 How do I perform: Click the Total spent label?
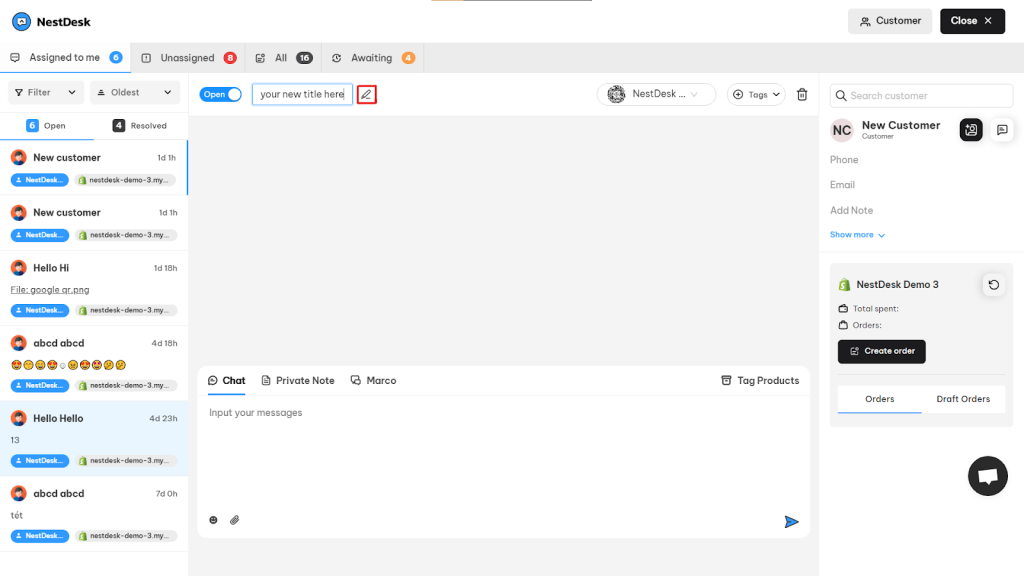[875, 308]
